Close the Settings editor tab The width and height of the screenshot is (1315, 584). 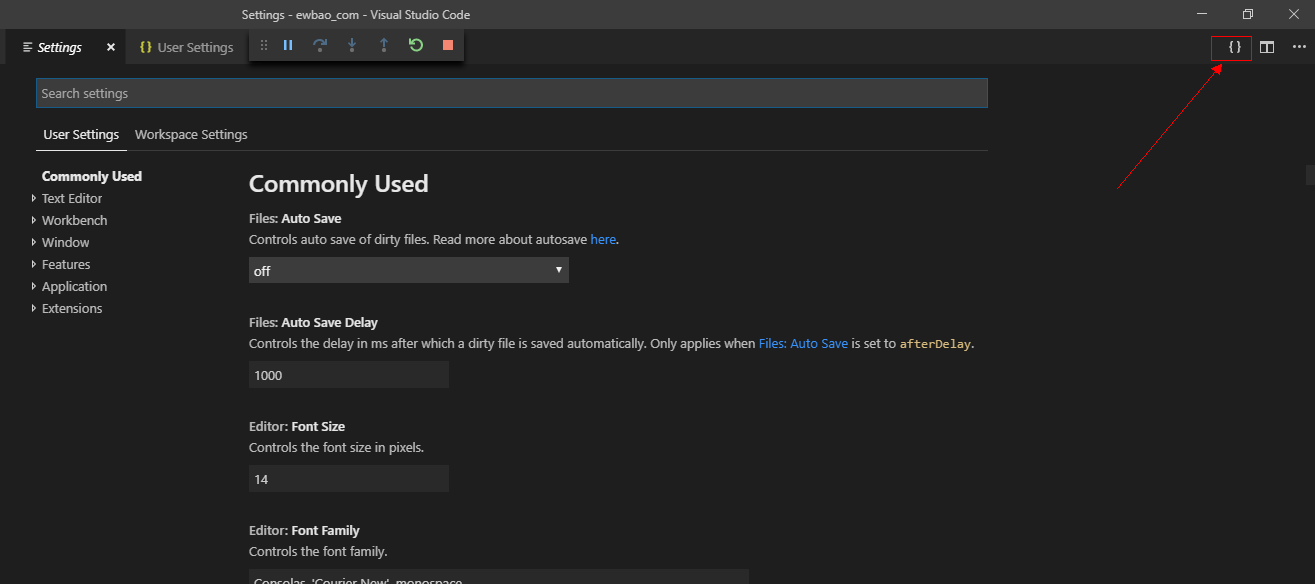pyautogui.click(x=111, y=47)
